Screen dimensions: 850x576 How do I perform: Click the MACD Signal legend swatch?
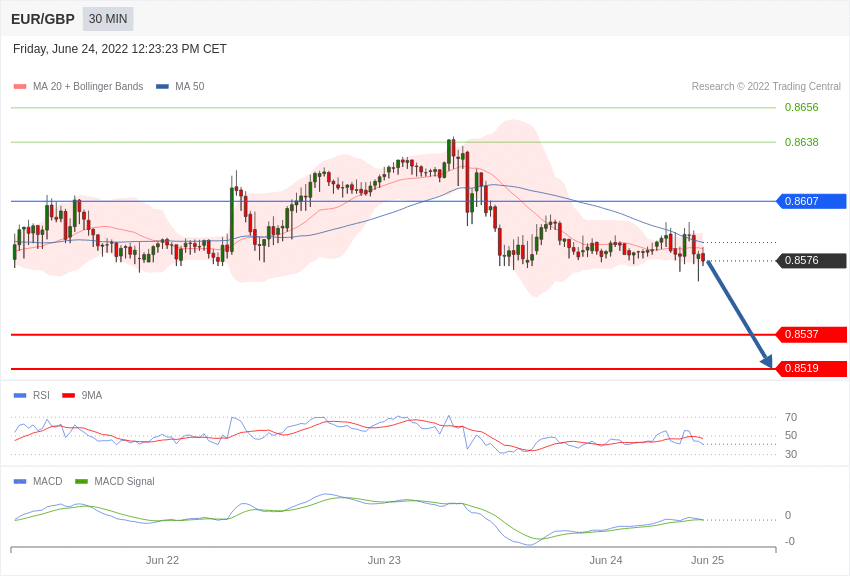coord(81,481)
